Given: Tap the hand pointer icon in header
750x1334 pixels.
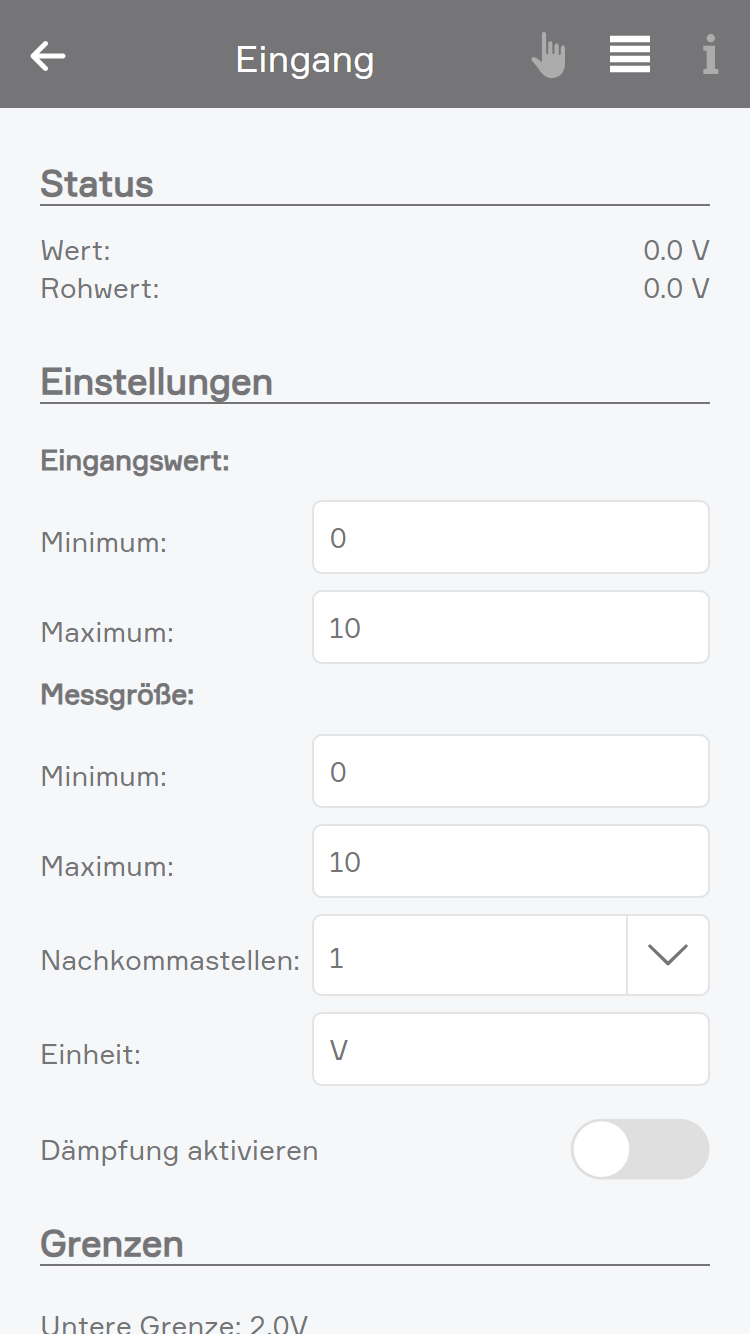Looking at the screenshot, I should click(549, 55).
